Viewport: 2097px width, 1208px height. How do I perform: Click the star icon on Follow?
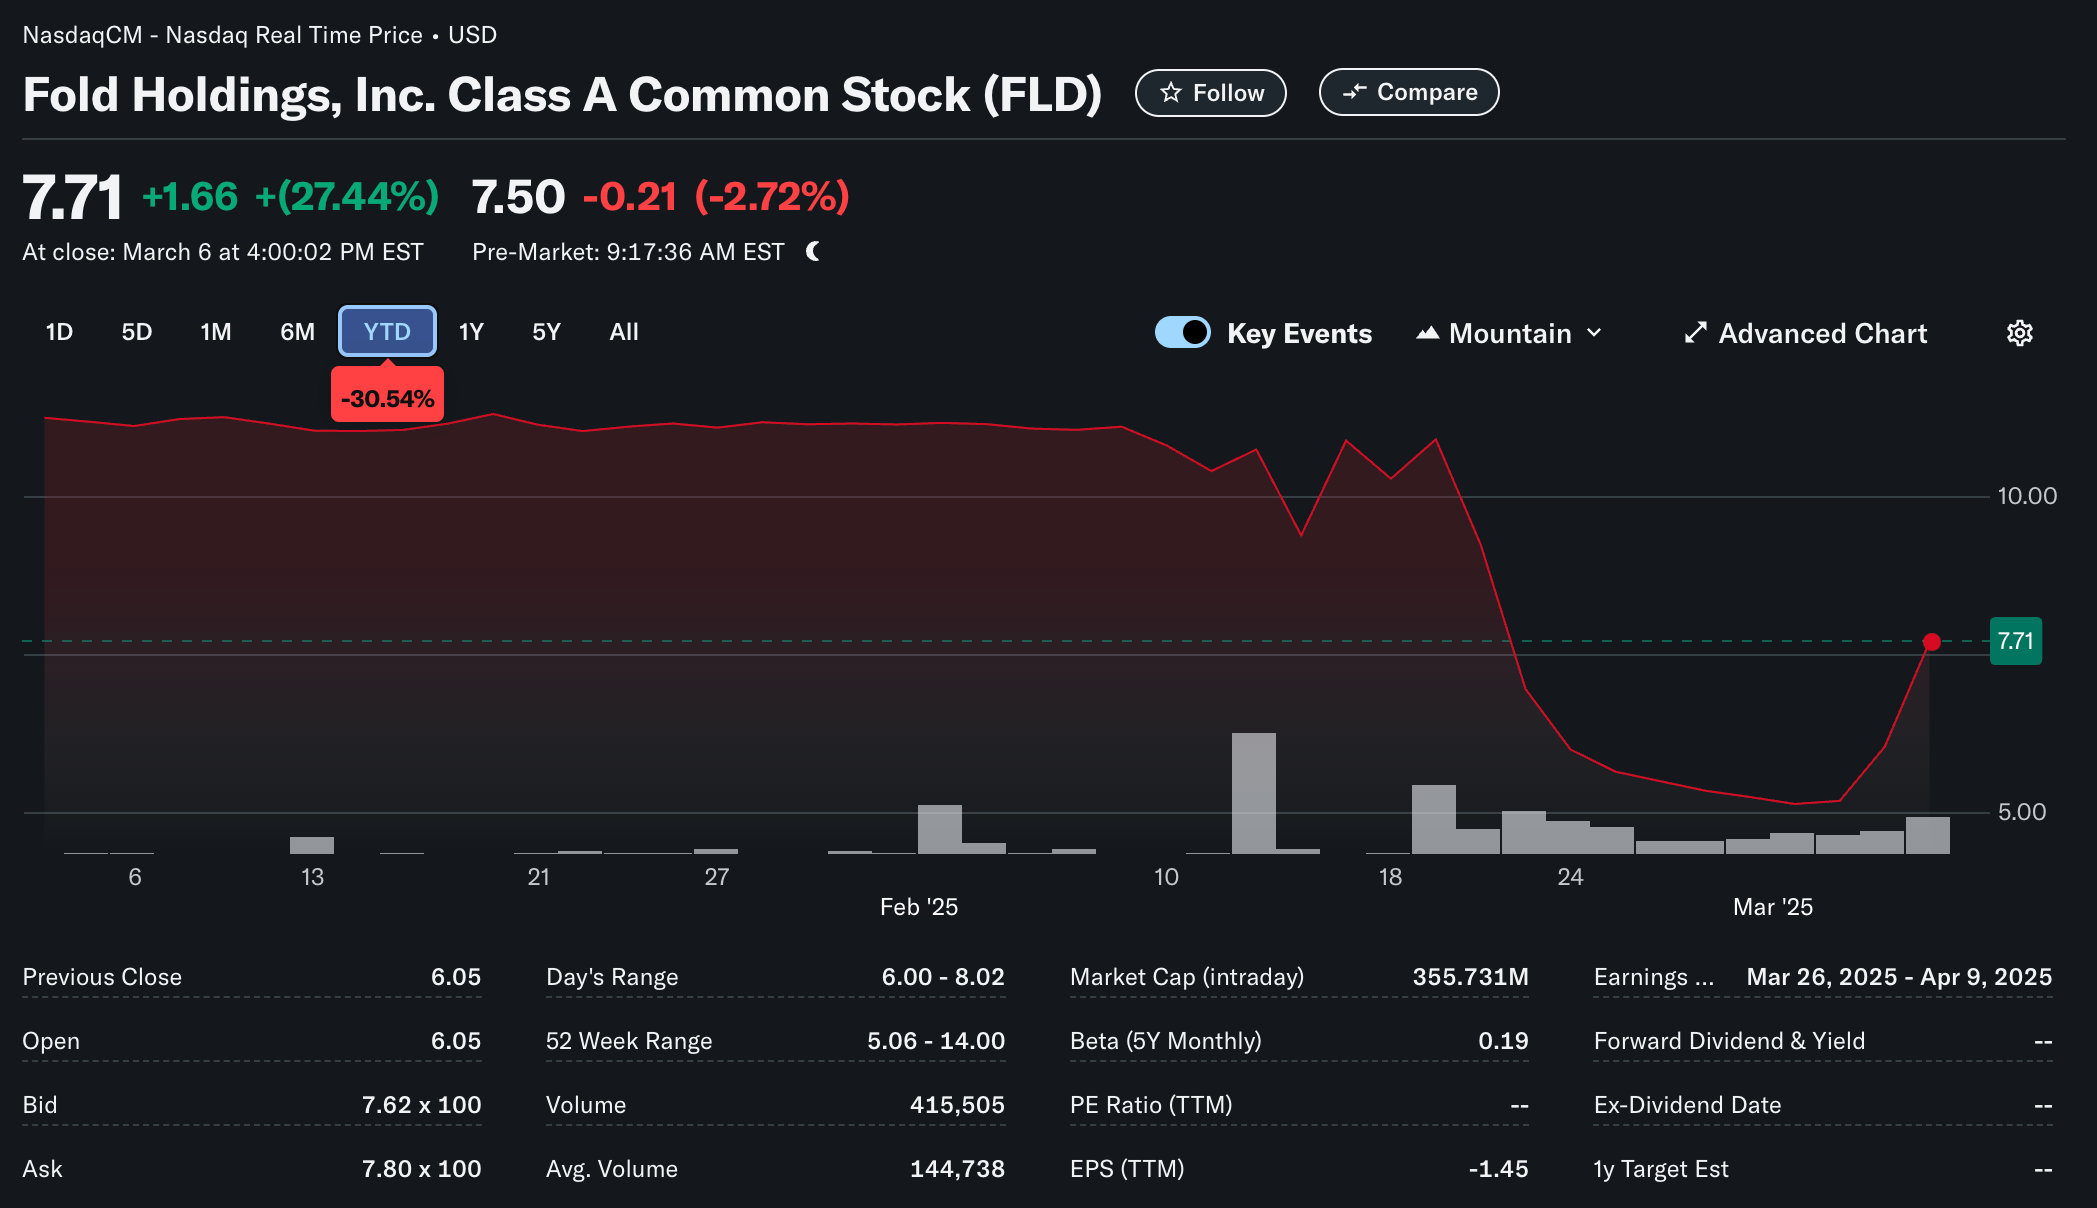click(1170, 93)
